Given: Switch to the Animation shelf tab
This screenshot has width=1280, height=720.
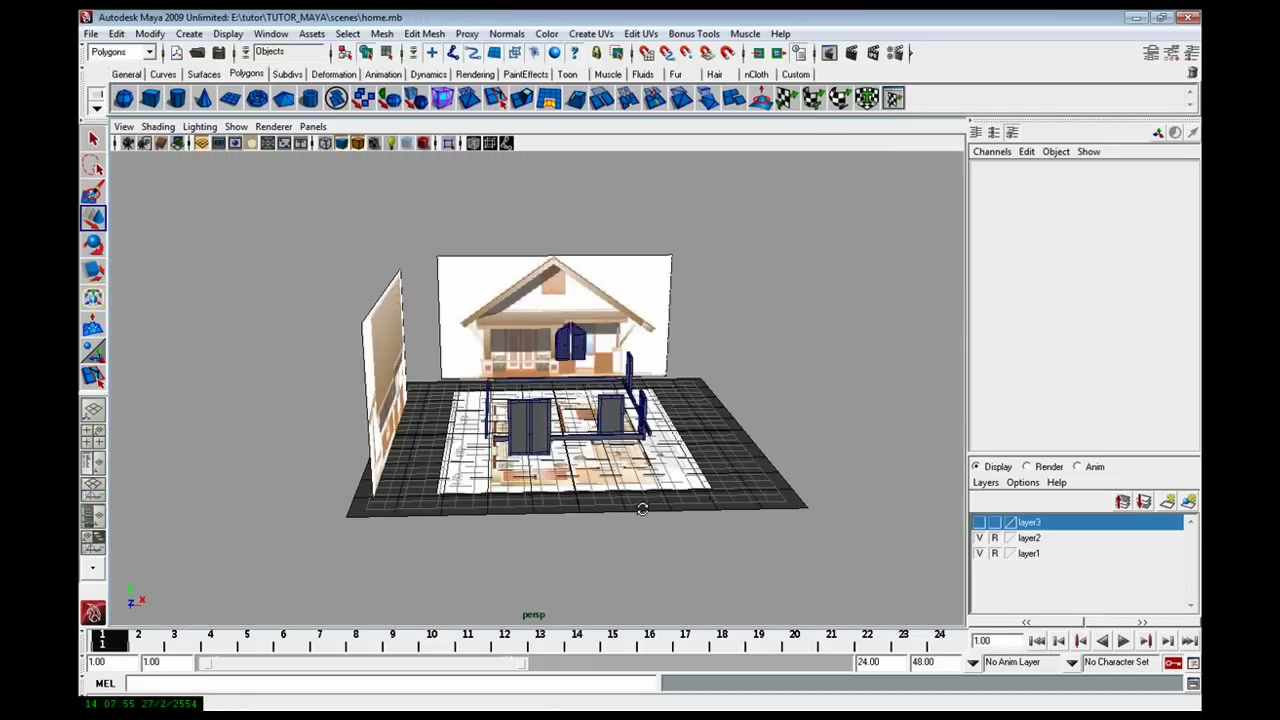Looking at the screenshot, I should pyautogui.click(x=383, y=75).
